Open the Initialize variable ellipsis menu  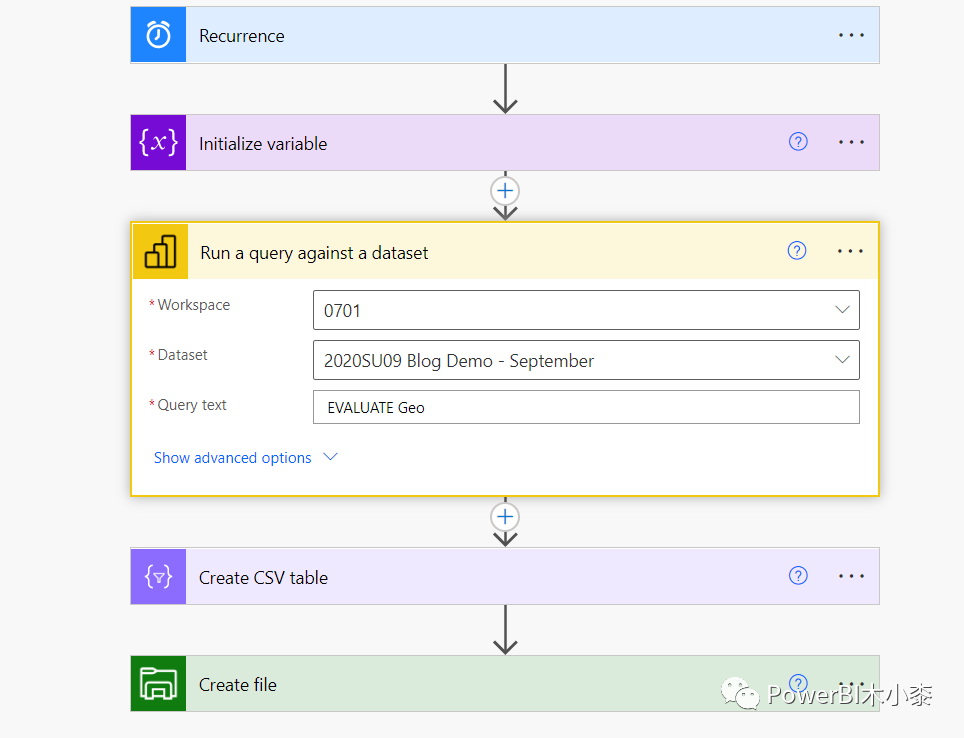(x=851, y=142)
